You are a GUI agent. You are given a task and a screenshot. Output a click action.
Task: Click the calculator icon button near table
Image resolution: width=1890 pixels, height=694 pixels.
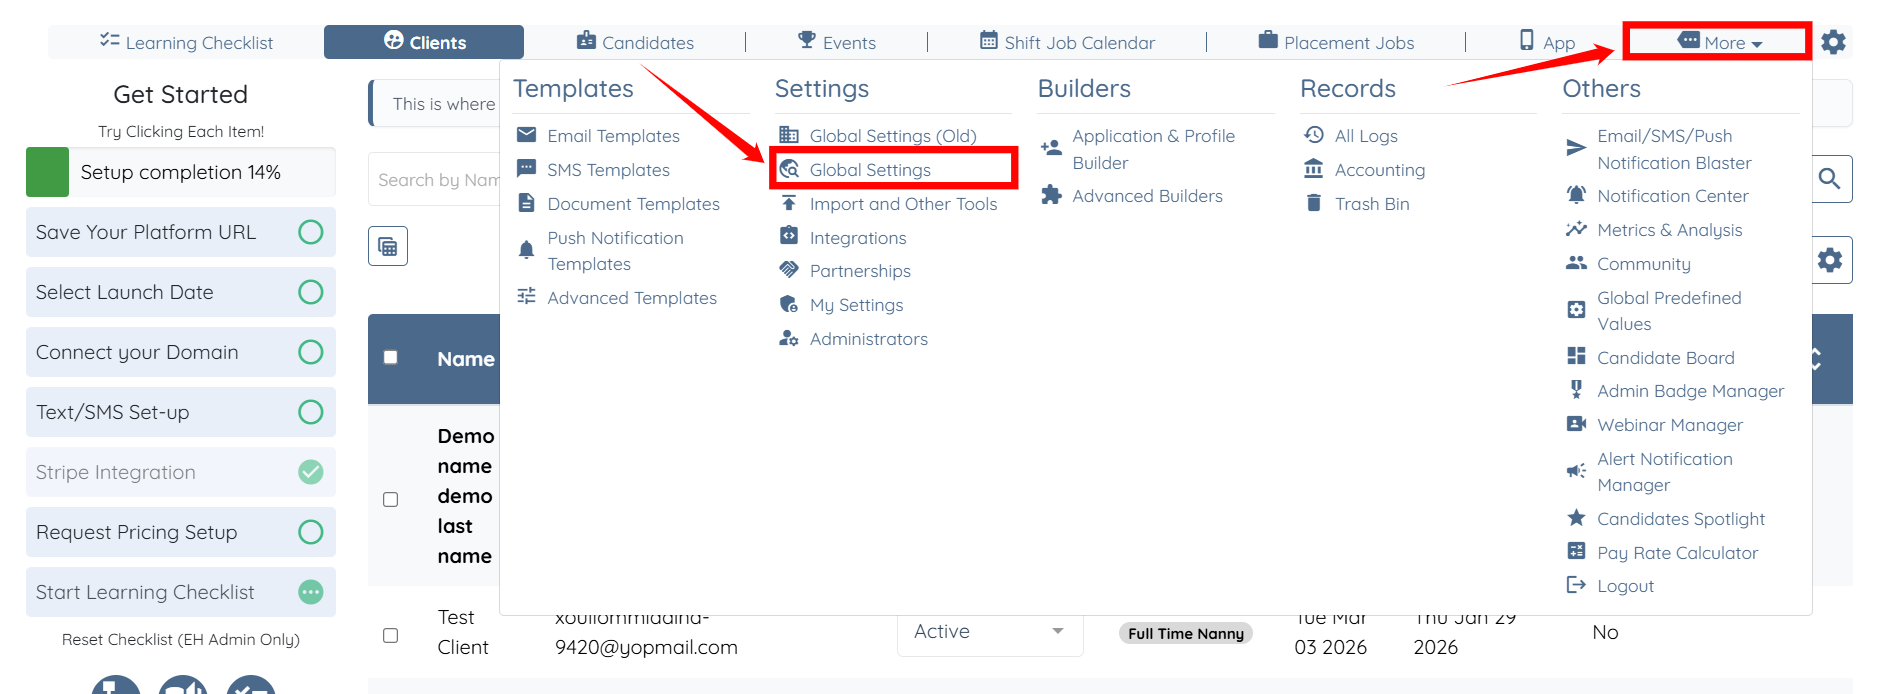click(x=388, y=246)
